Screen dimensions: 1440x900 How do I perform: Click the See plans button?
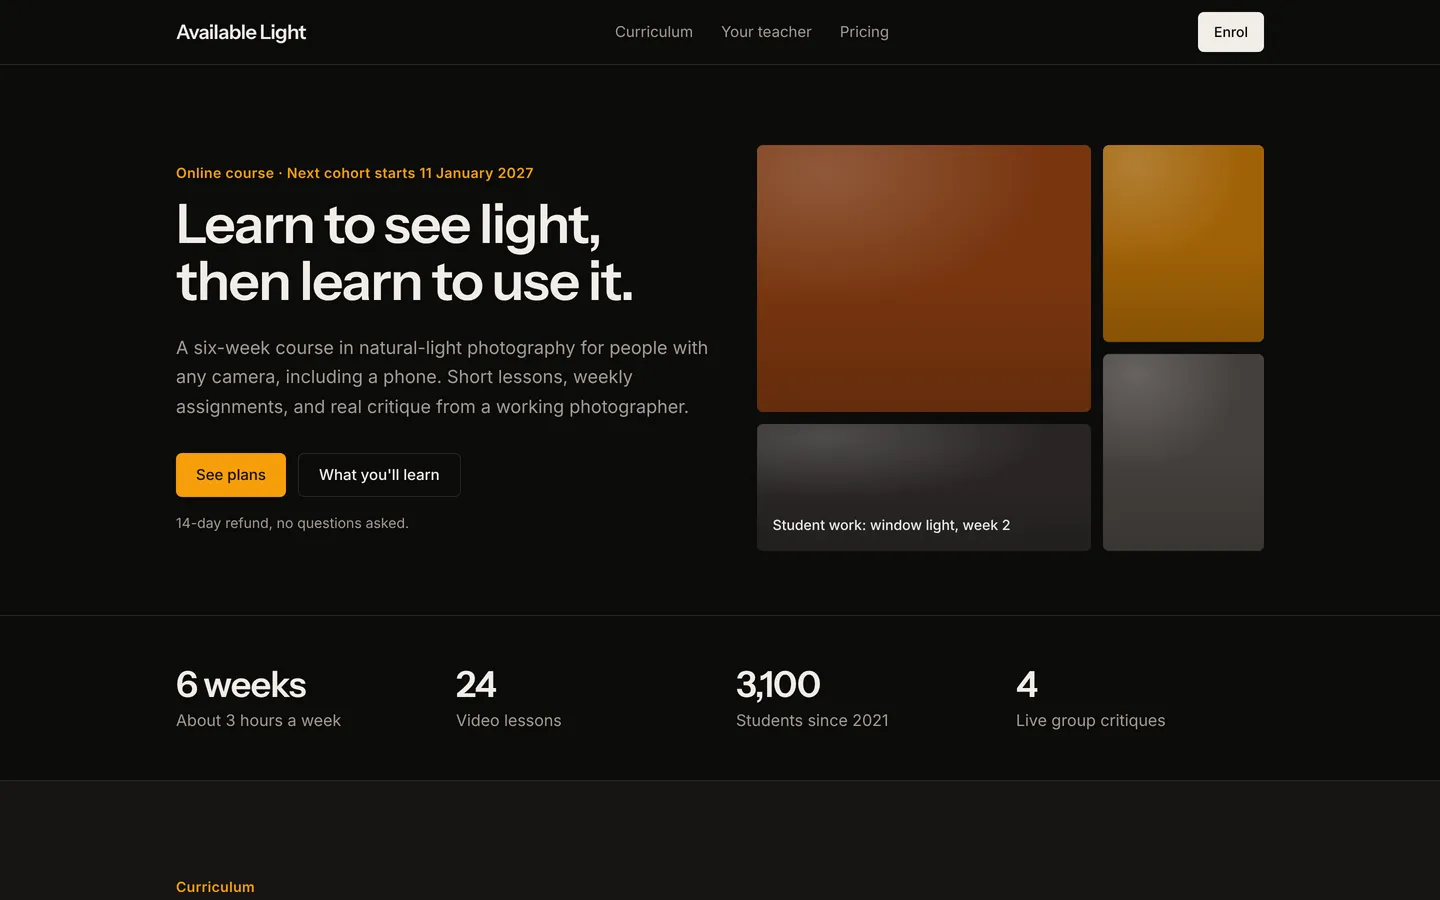231,475
